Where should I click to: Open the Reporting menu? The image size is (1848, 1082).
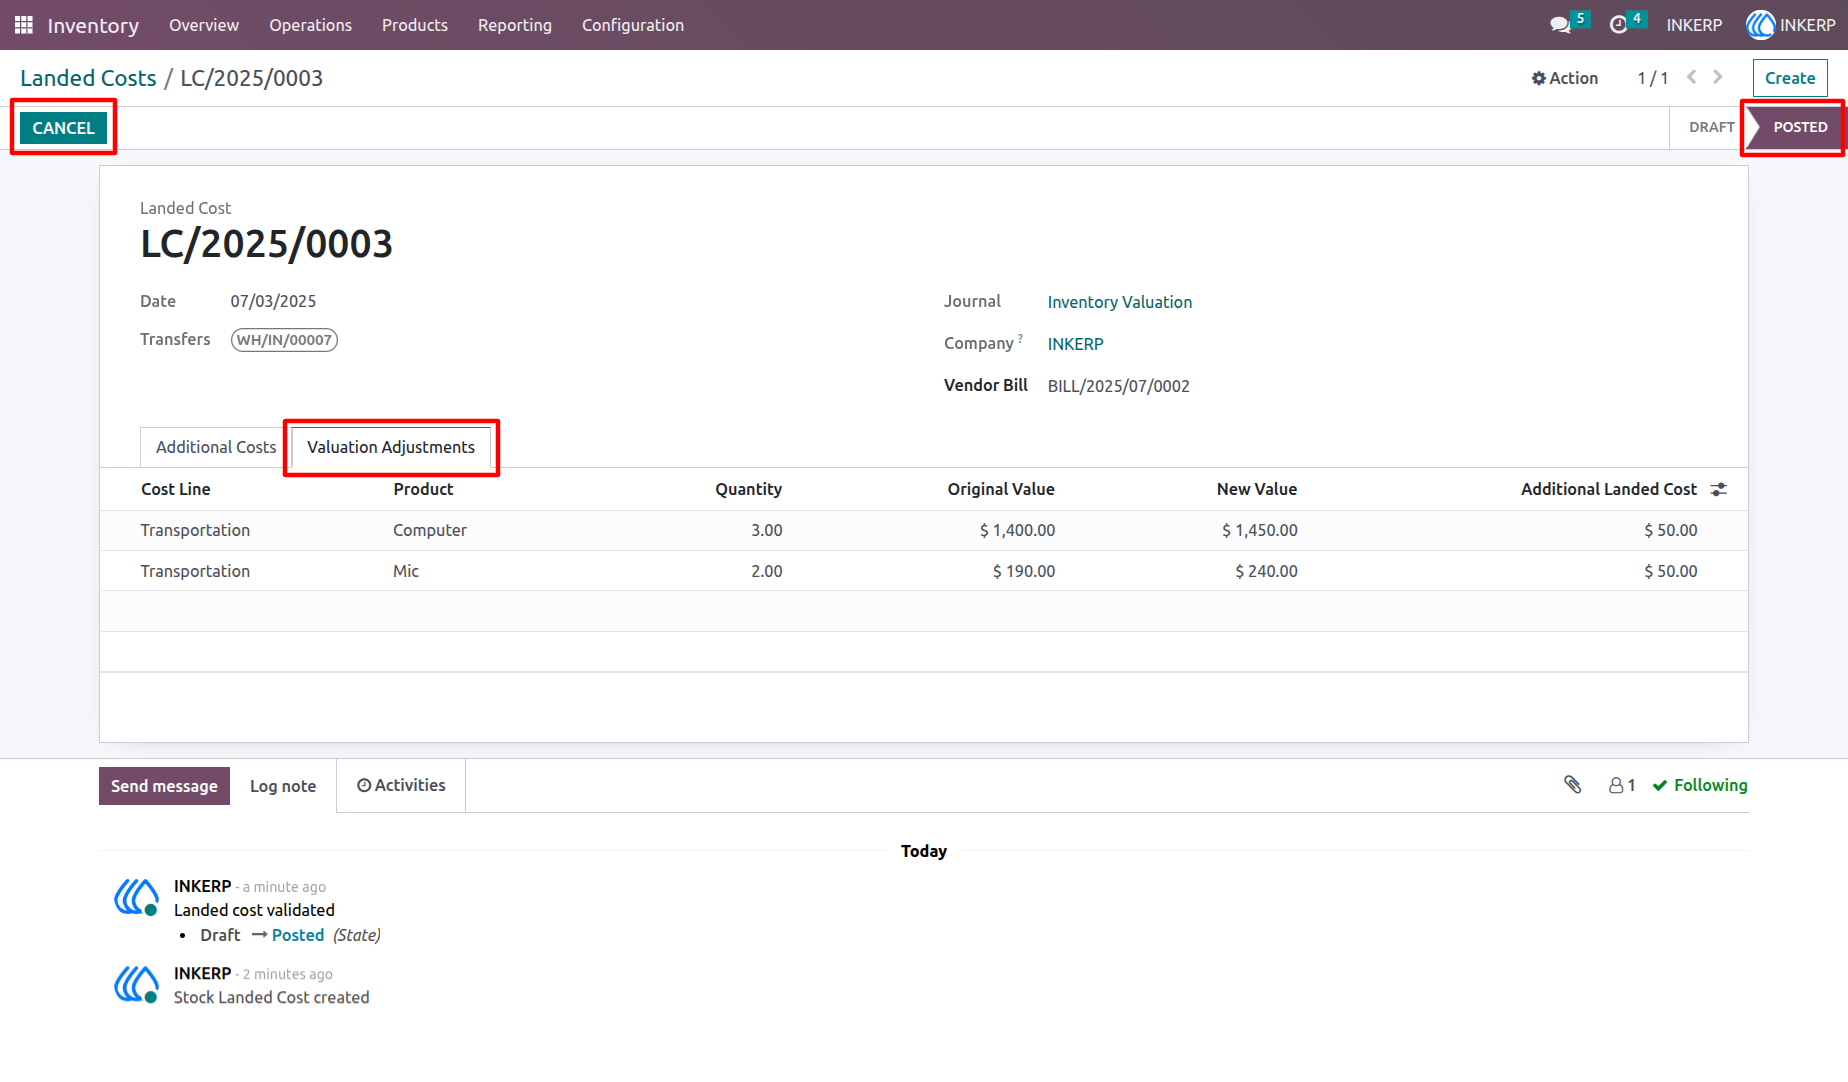pos(515,25)
